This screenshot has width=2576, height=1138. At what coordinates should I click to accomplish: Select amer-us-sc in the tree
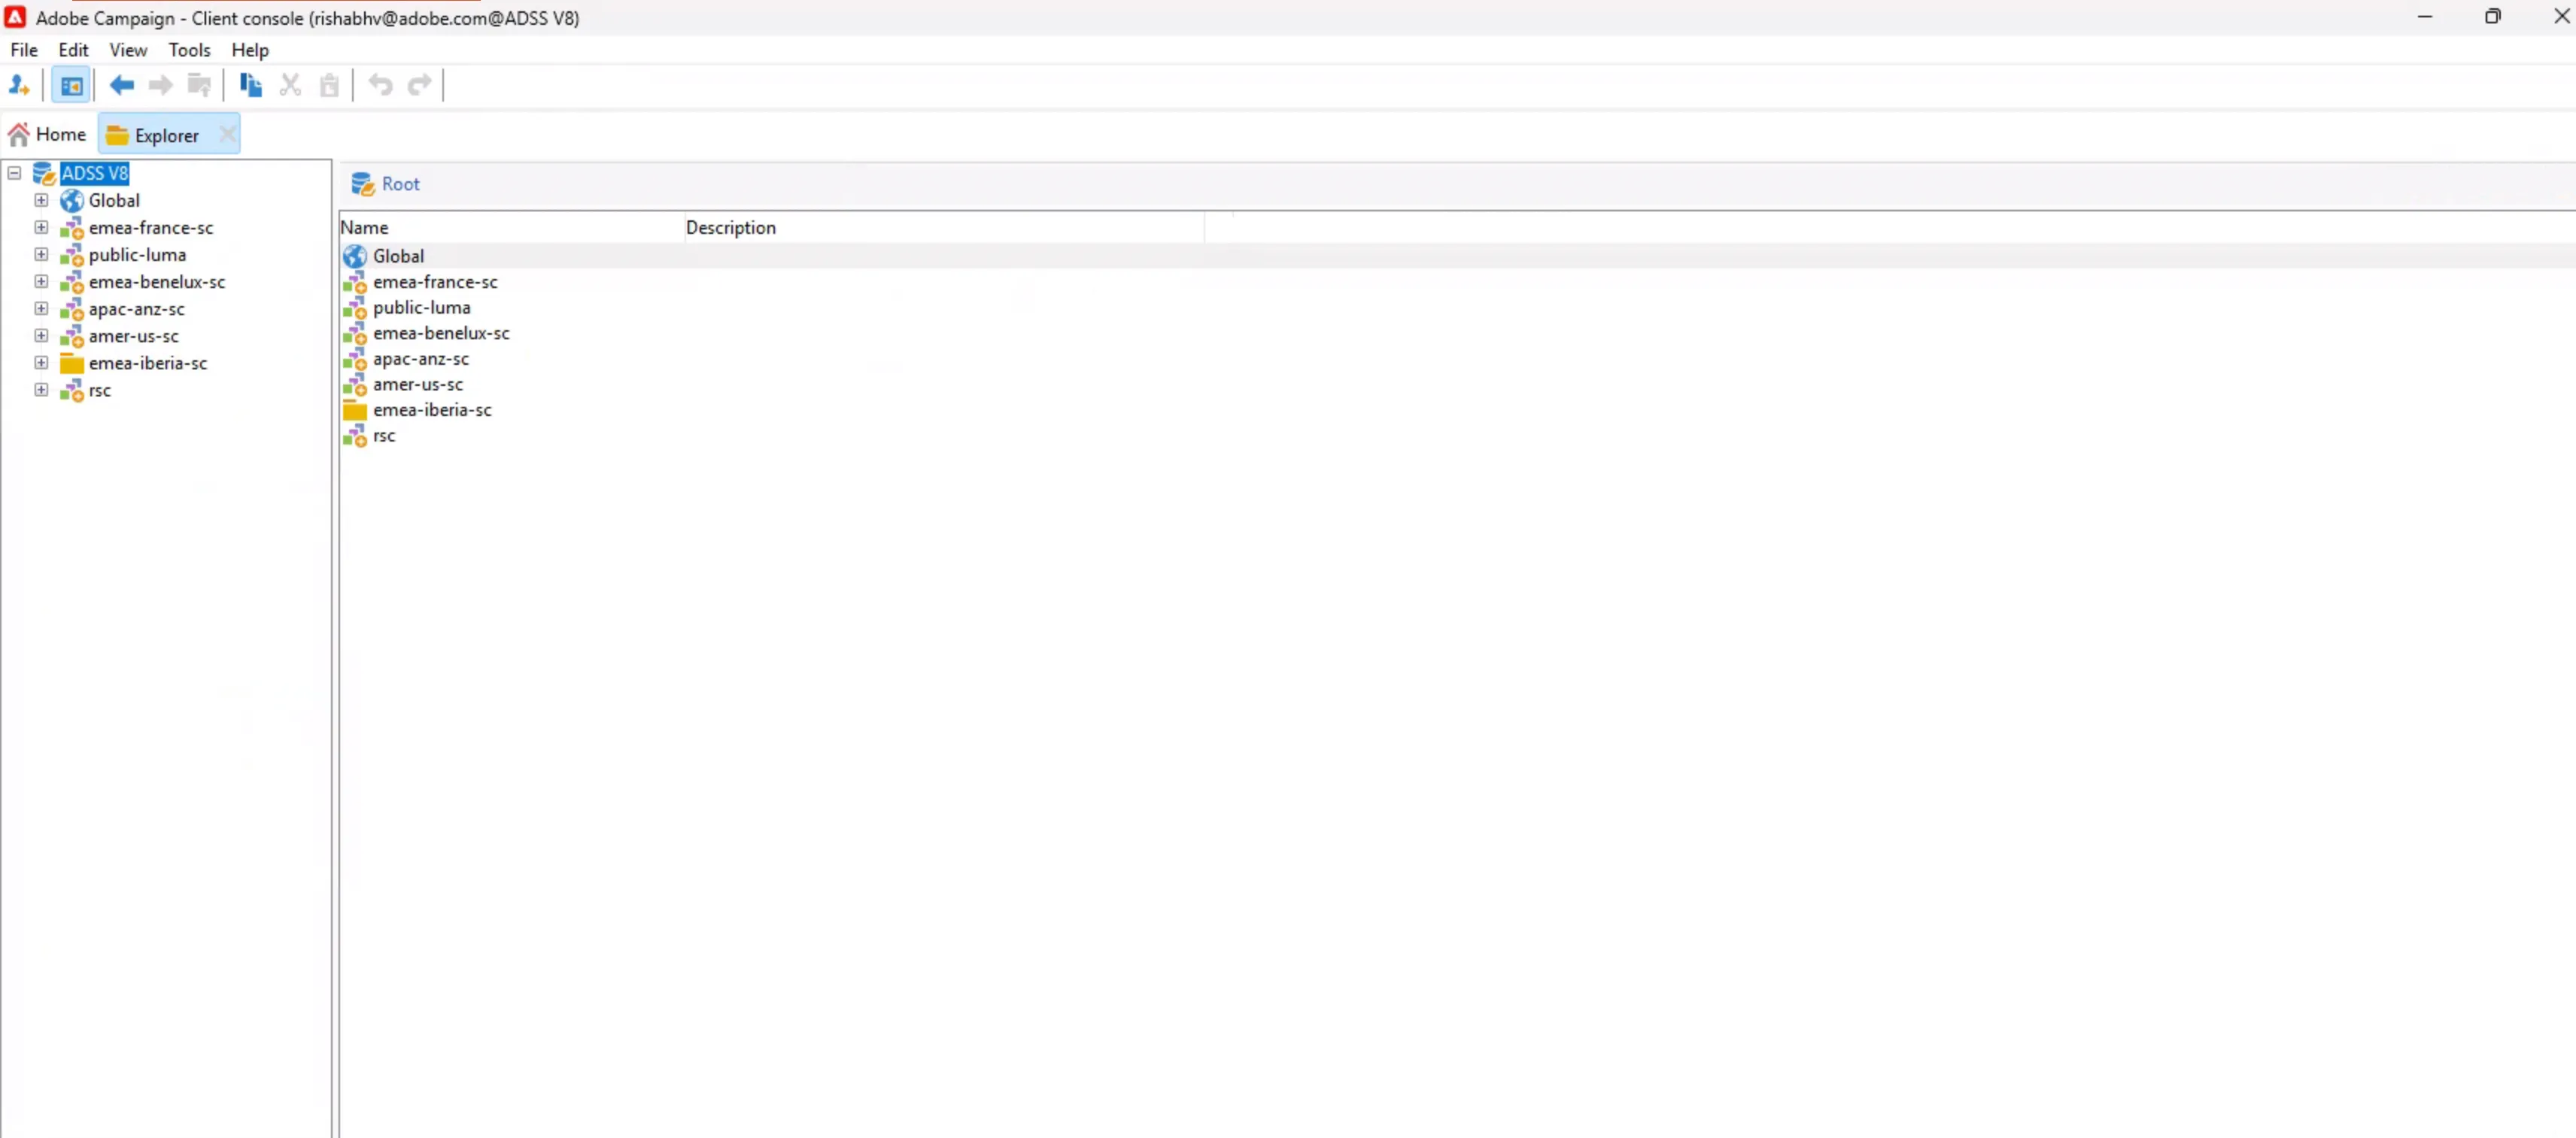pyautogui.click(x=134, y=336)
